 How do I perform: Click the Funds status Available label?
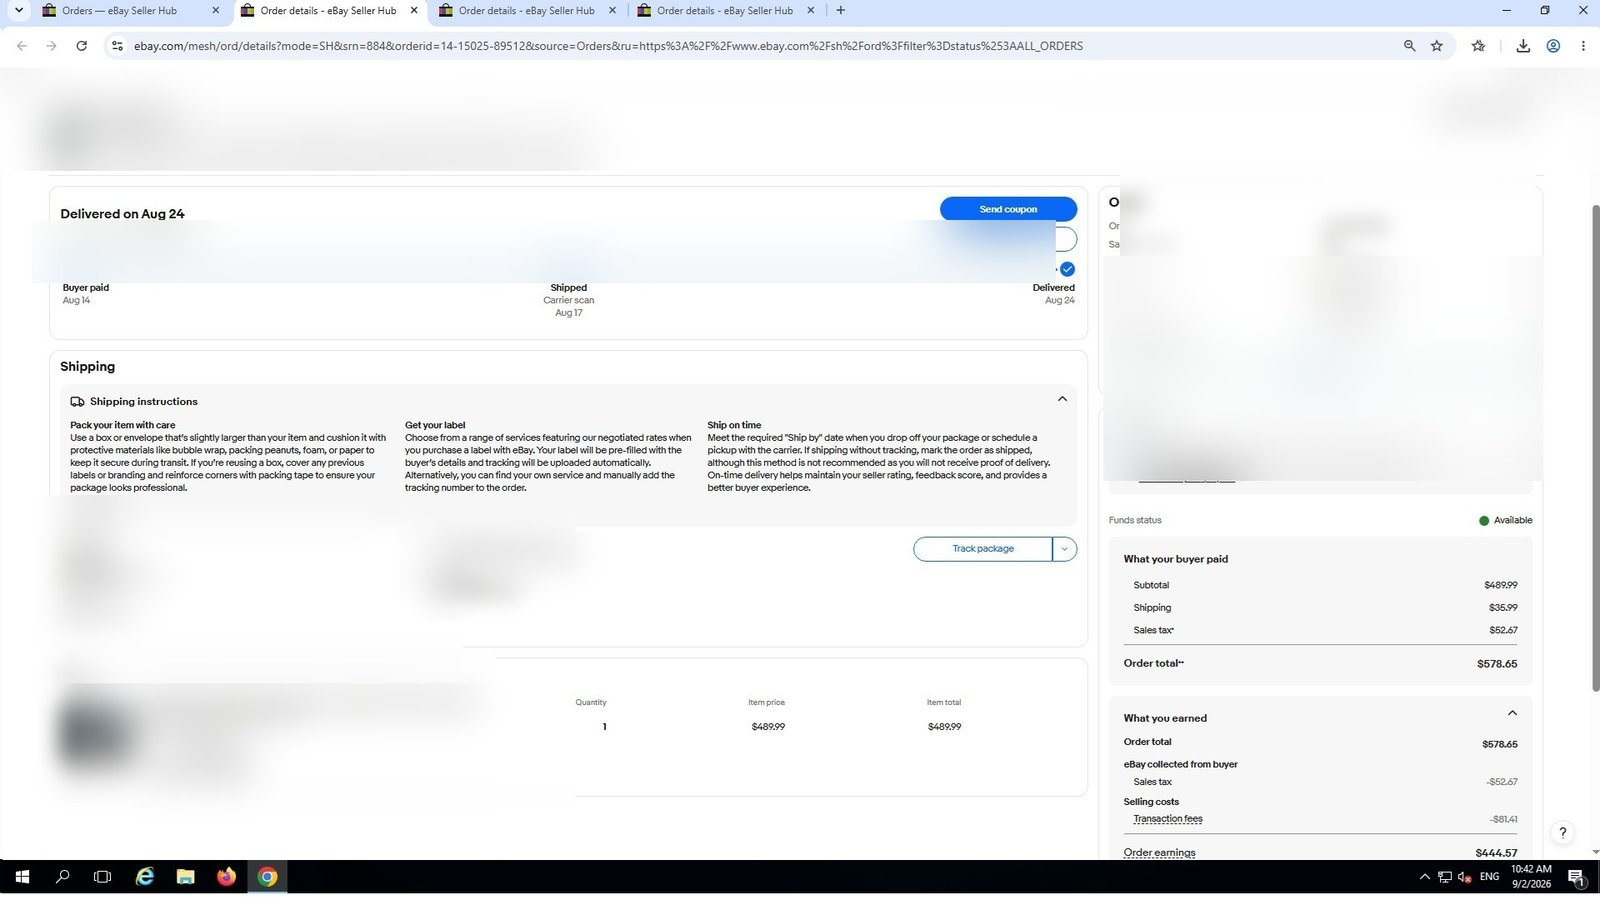click(x=1513, y=521)
